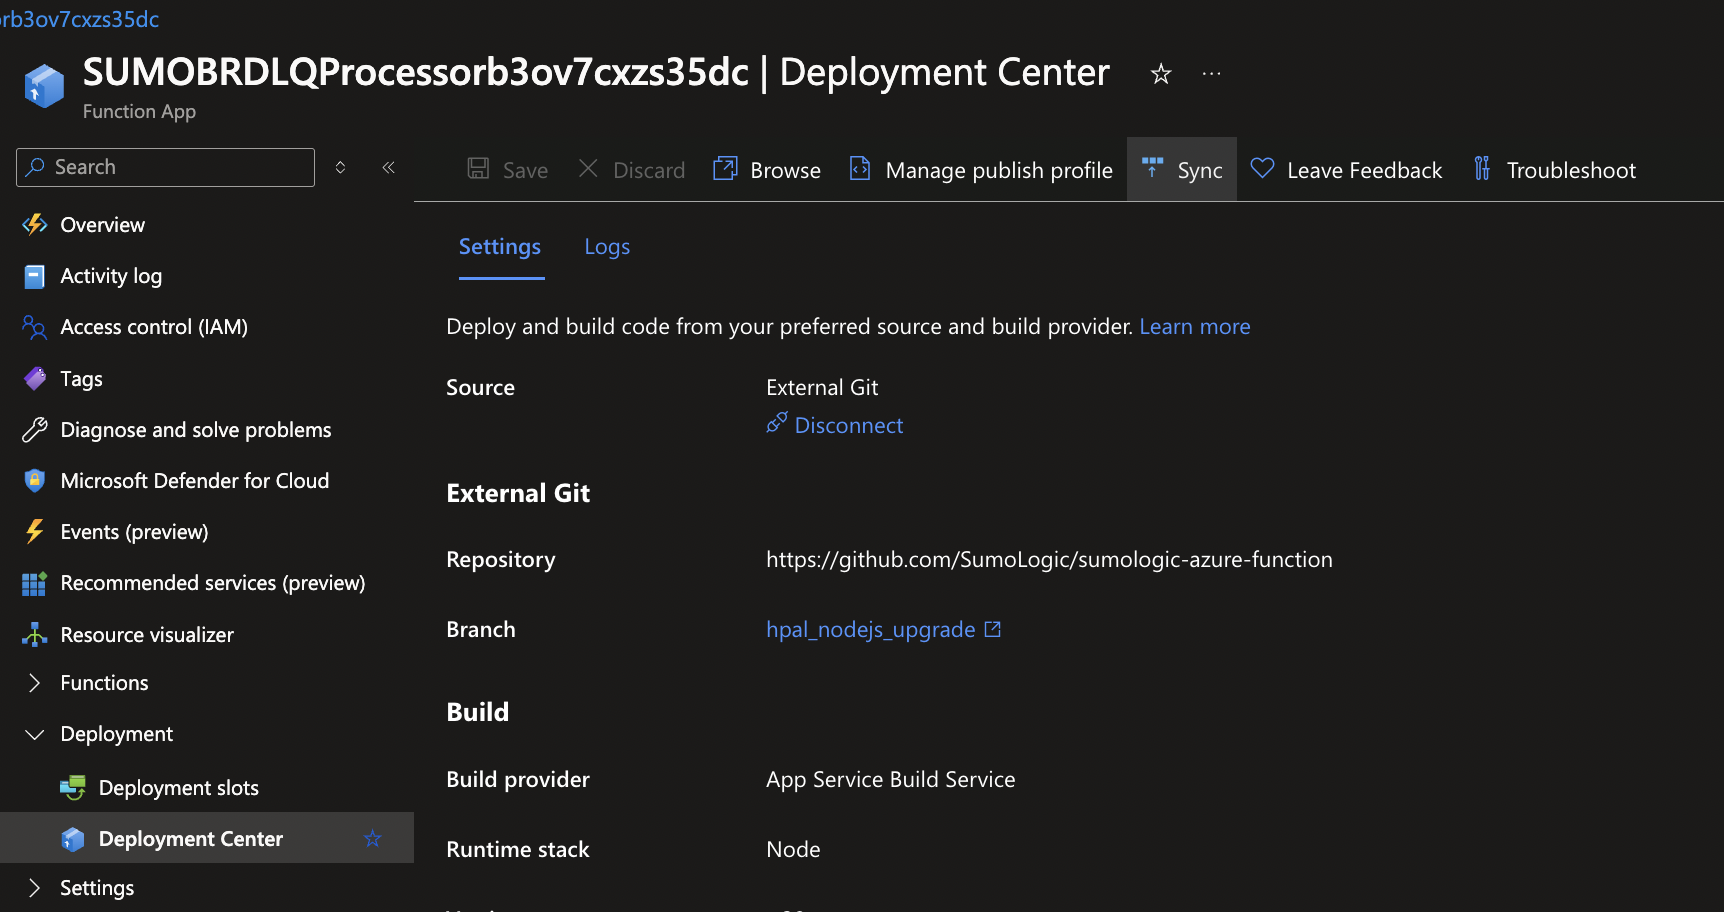Open Diagnose and solve problems
Viewport: 1724px width, 912px height.
tap(196, 429)
